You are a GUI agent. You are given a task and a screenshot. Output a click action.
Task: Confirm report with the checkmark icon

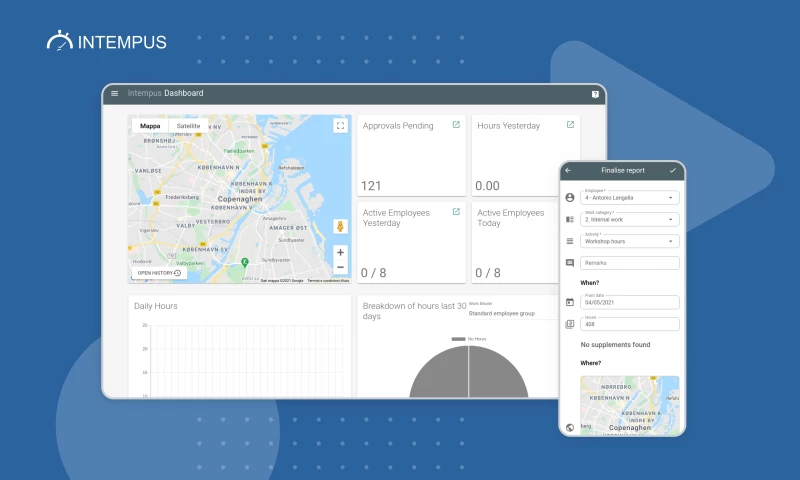click(673, 171)
